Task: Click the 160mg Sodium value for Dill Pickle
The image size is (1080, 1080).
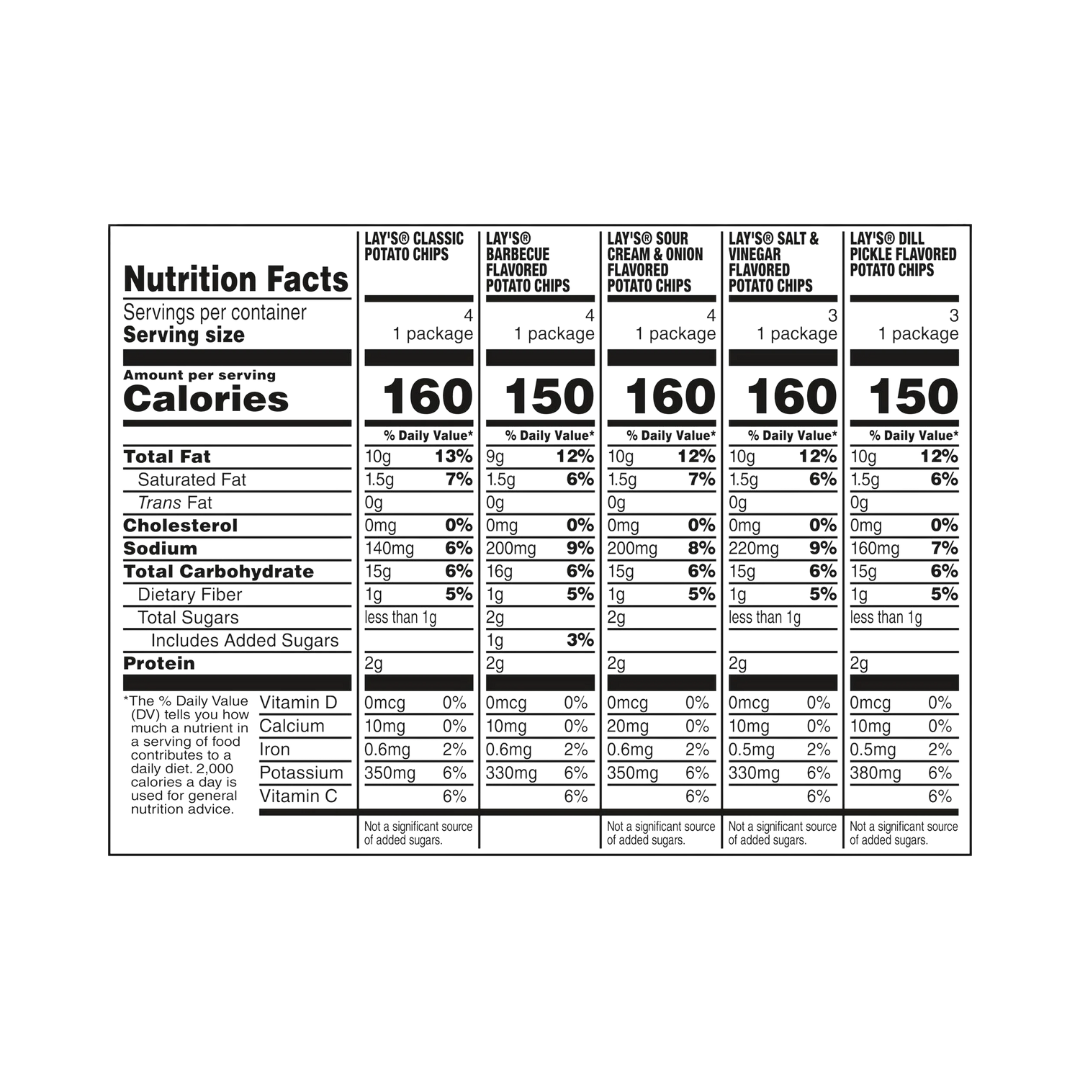Action: pos(875,548)
